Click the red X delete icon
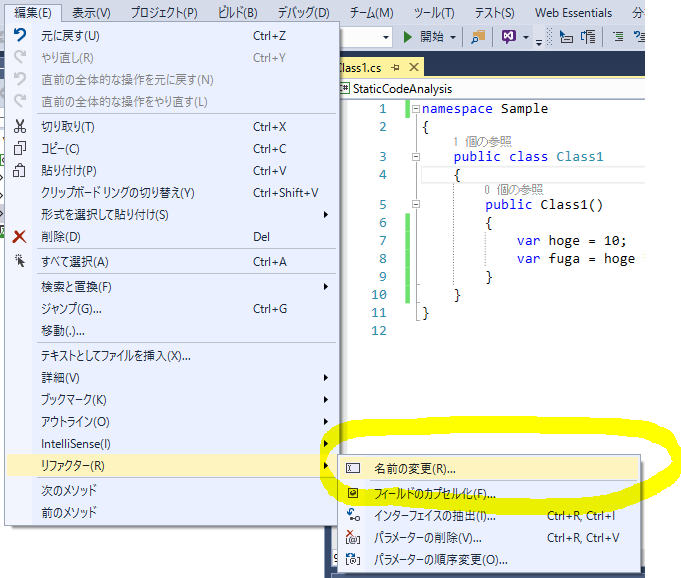 20,237
